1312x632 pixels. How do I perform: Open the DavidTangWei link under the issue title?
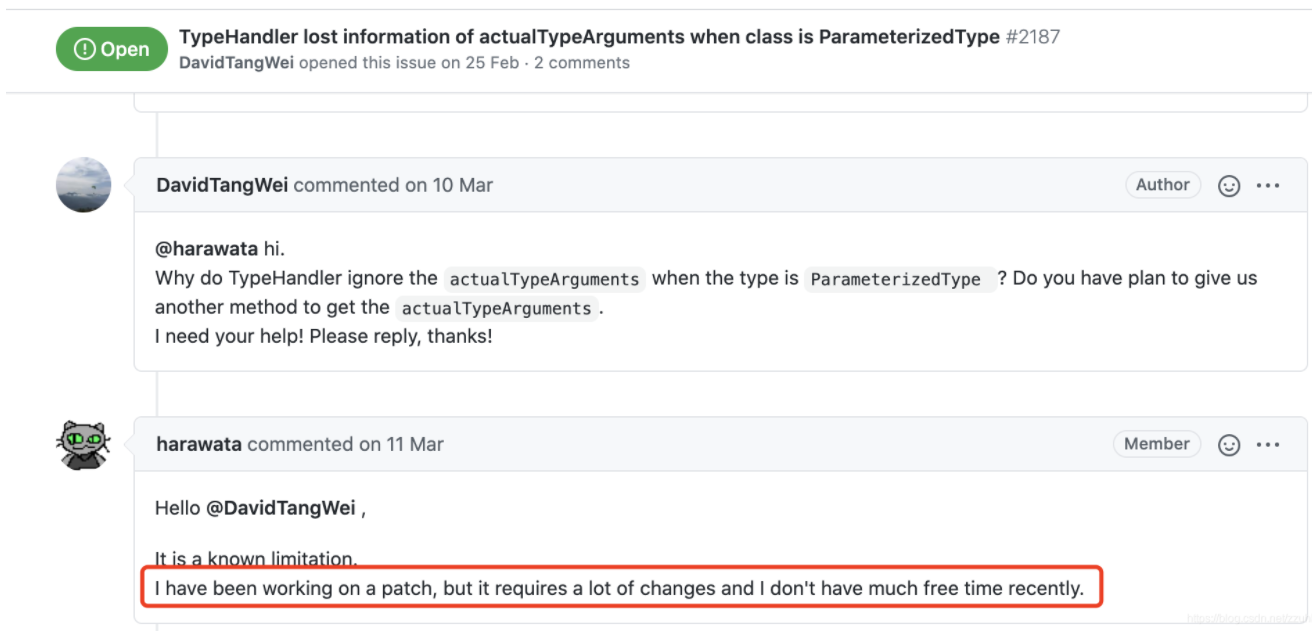[236, 62]
